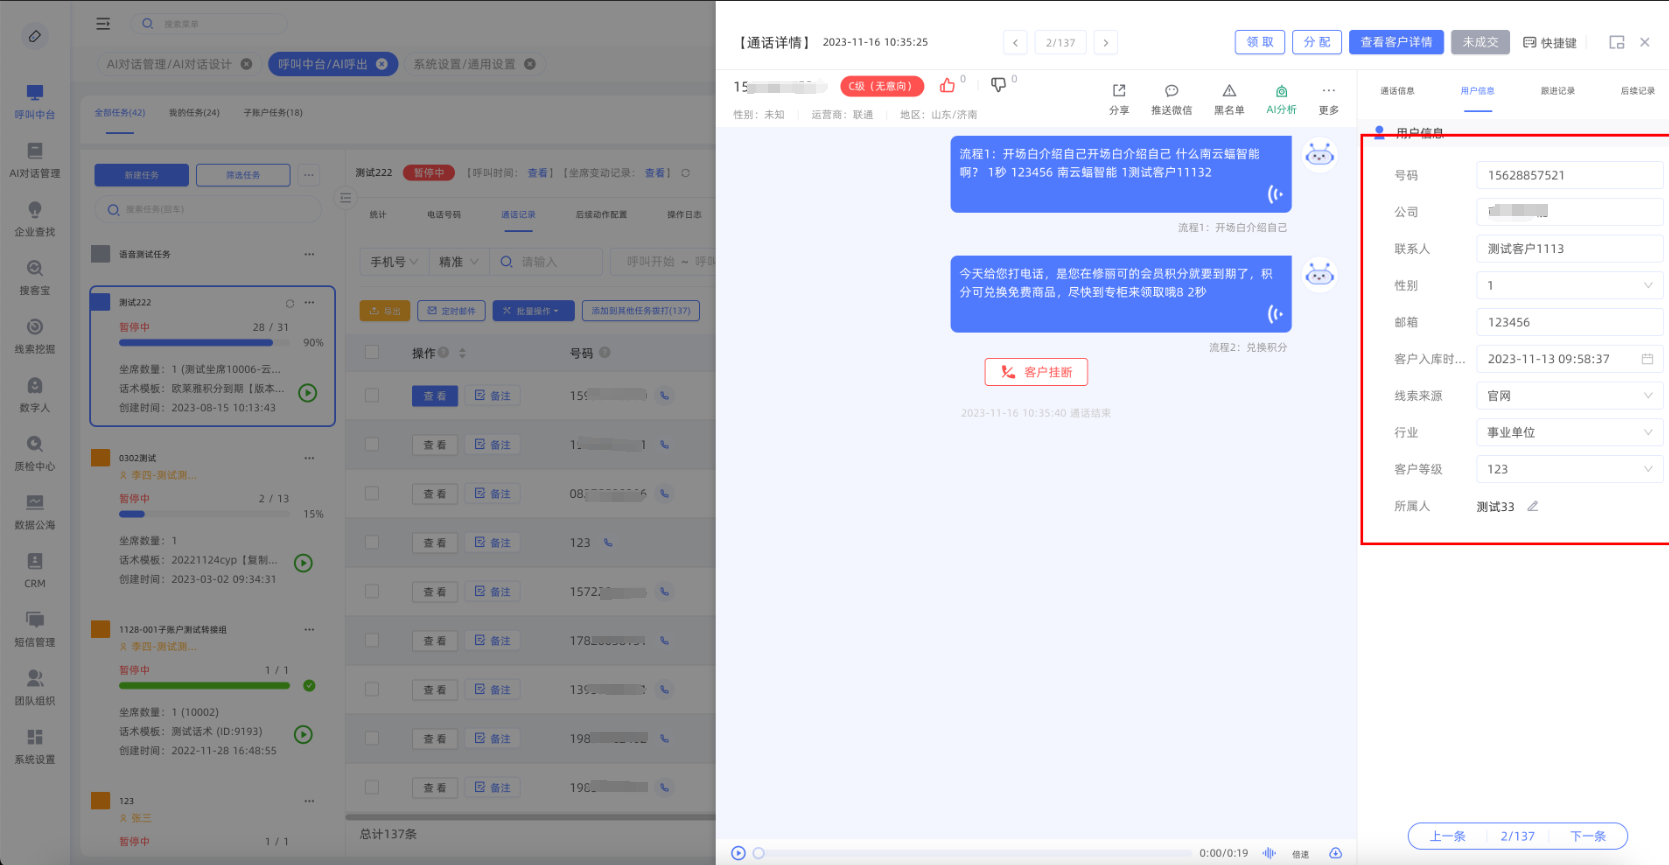1669x865 pixels.
Task: Click the thumbs-down dislike icon
Action: [998, 85]
